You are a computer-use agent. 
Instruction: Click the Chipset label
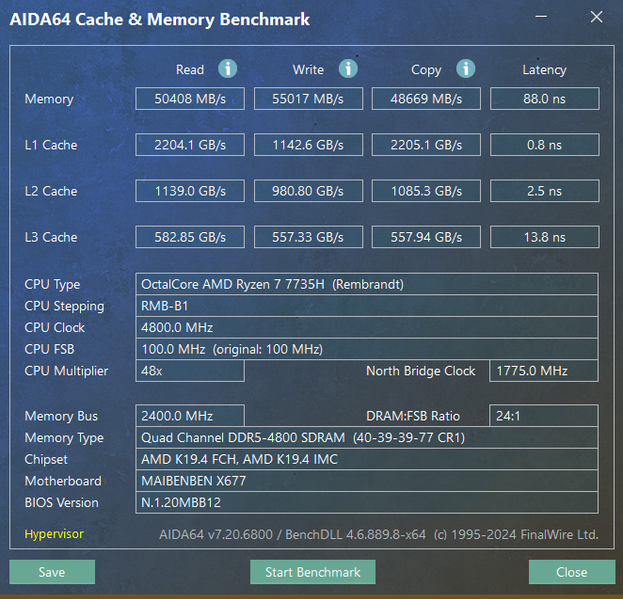(x=46, y=459)
